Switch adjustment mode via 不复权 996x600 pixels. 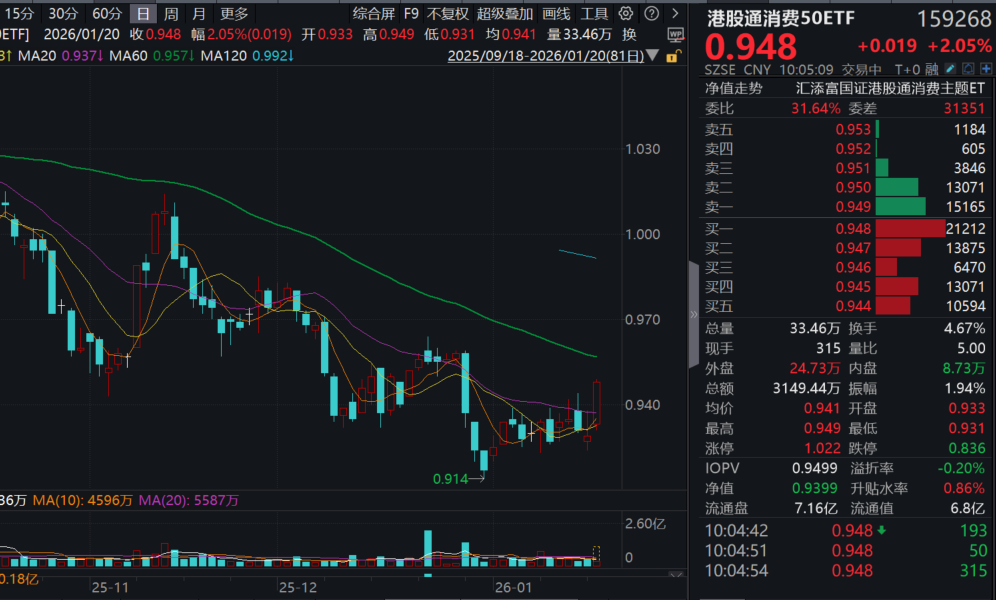pos(447,14)
